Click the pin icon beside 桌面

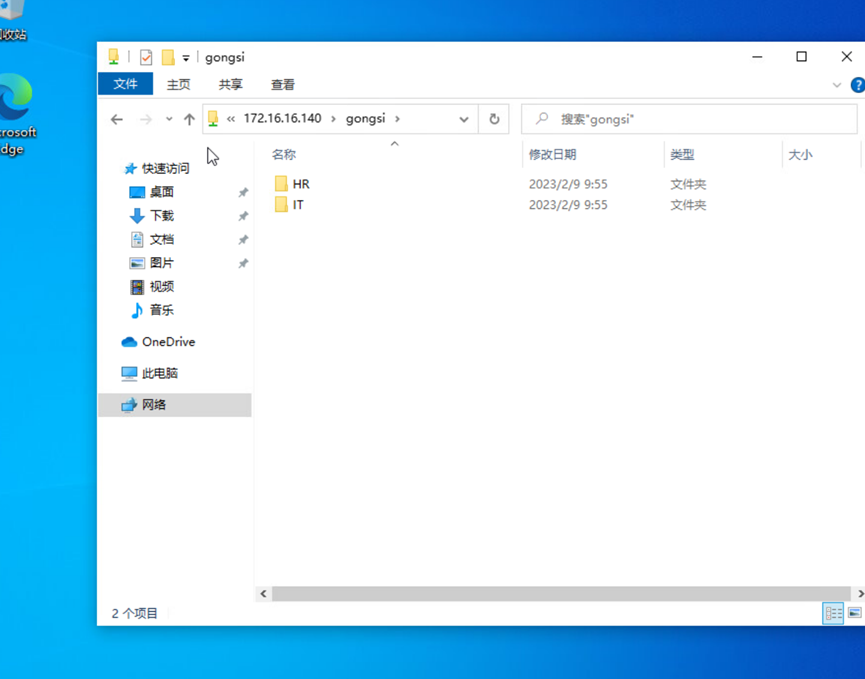coord(243,193)
